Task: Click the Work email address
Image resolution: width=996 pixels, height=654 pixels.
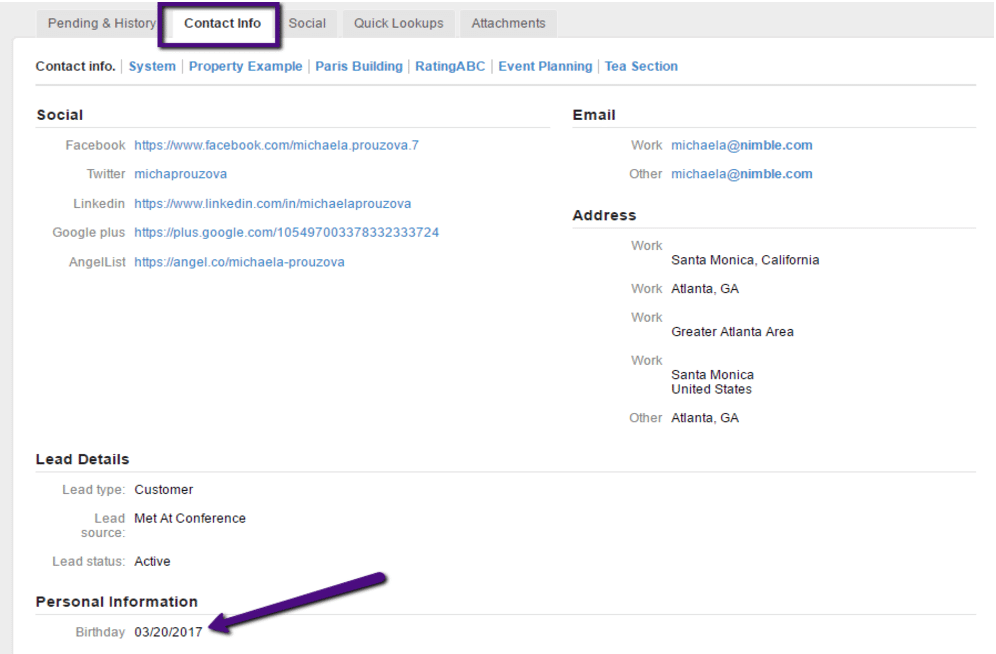Action: click(741, 145)
